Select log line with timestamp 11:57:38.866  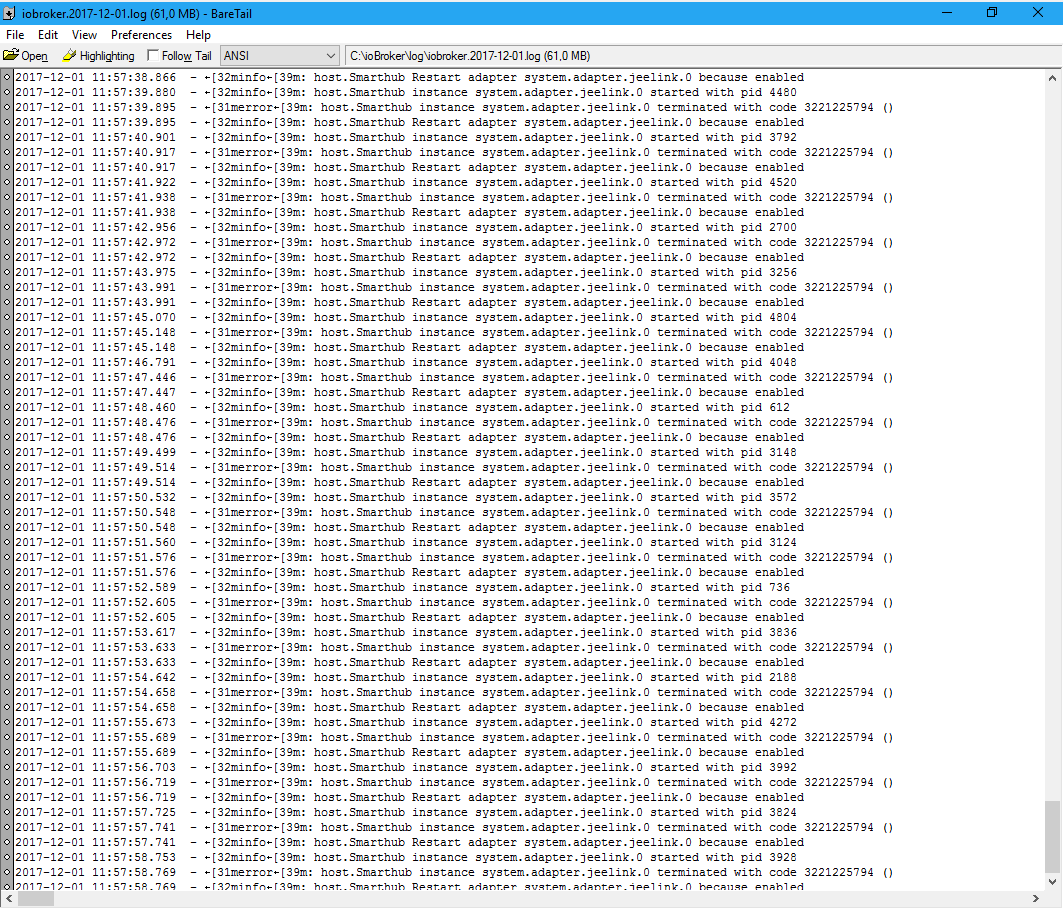click(409, 77)
